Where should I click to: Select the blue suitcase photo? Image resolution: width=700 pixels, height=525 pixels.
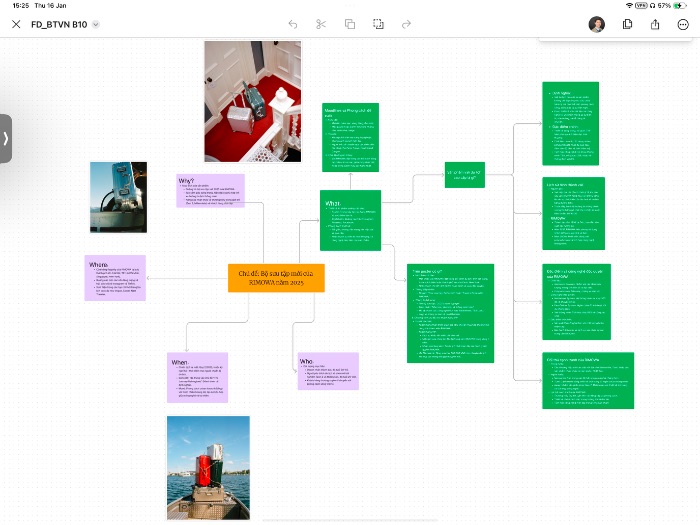pyautogui.click(x=118, y=197)
